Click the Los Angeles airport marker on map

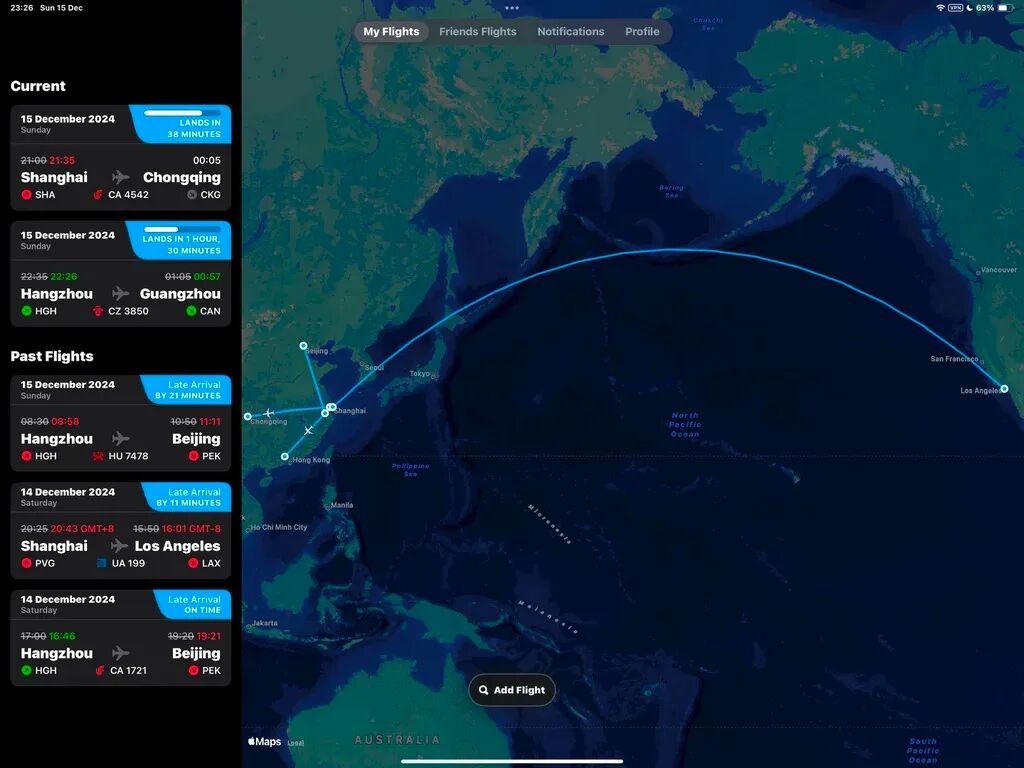(1004, 389)
